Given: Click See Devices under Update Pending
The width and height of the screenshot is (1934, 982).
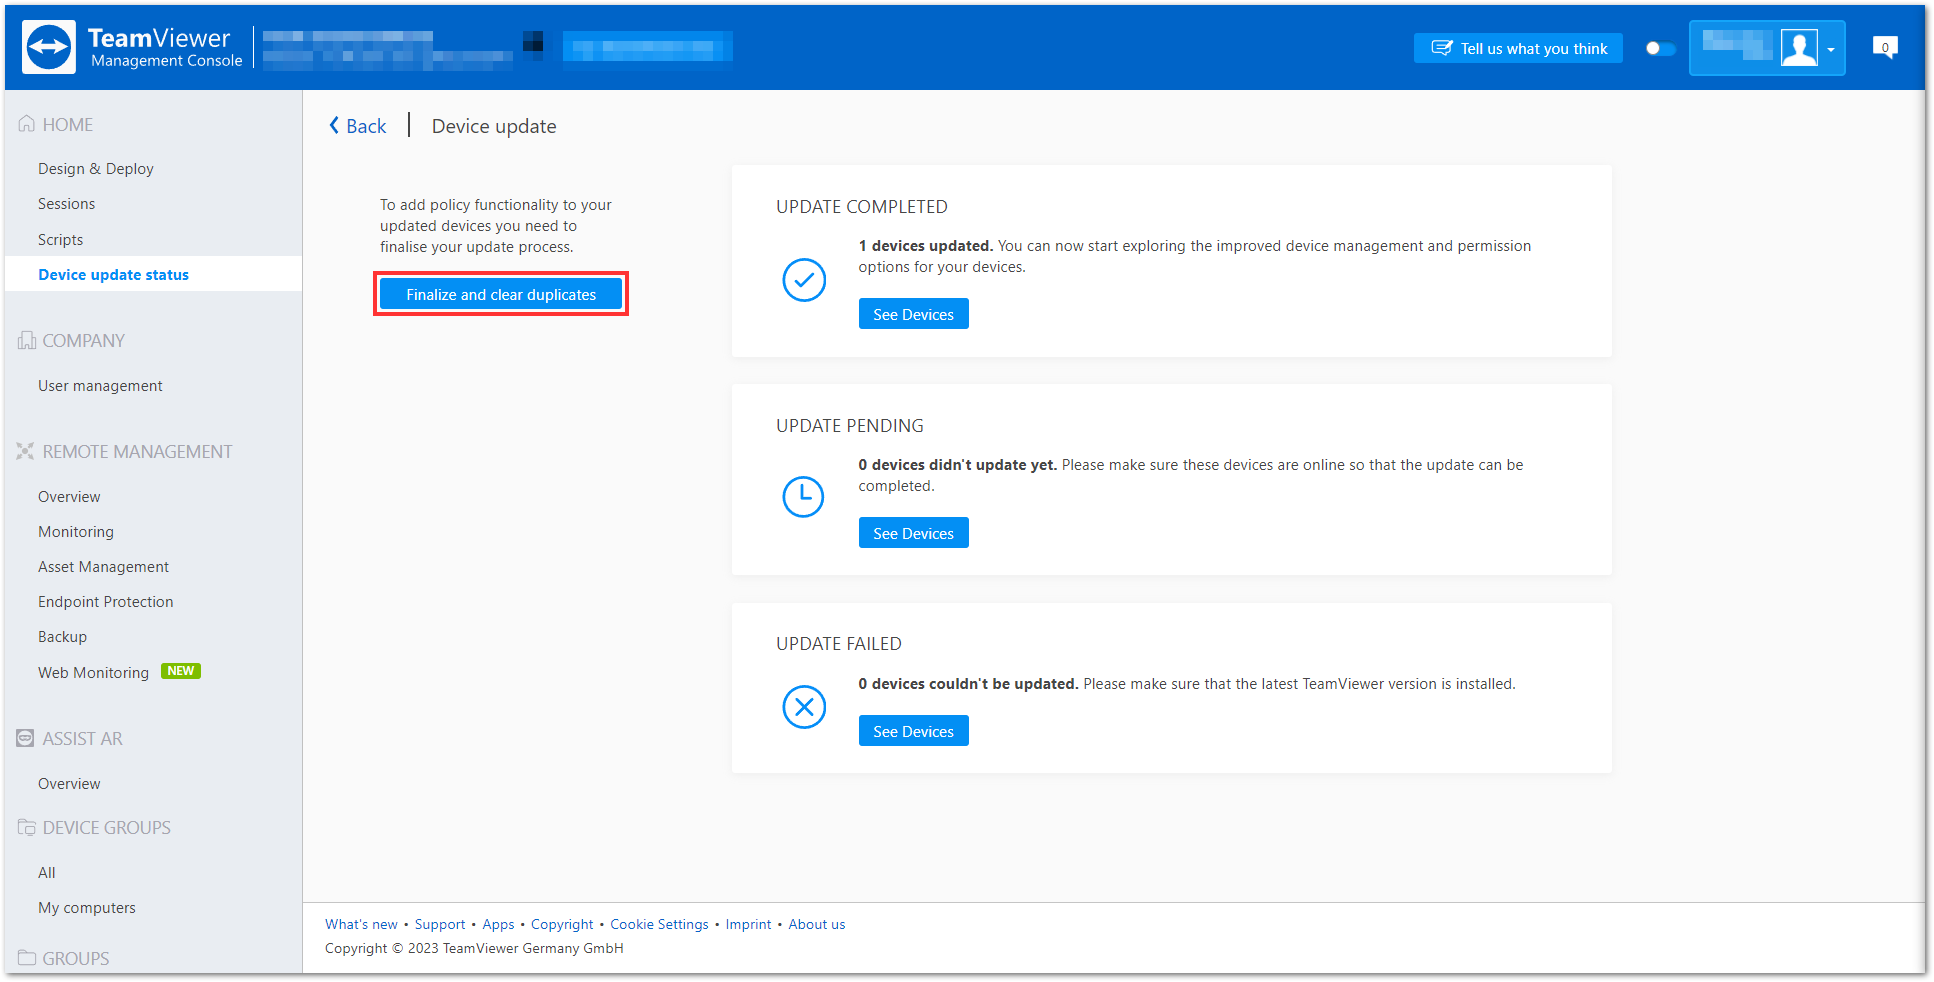Looking at the screenshot, I should (913, 532).
